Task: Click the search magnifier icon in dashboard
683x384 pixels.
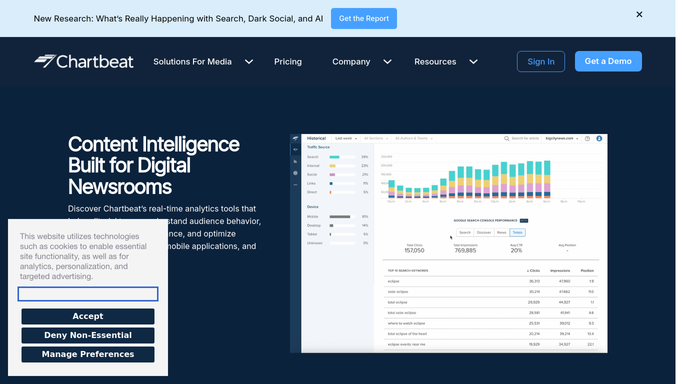Action: pos(507,138)
